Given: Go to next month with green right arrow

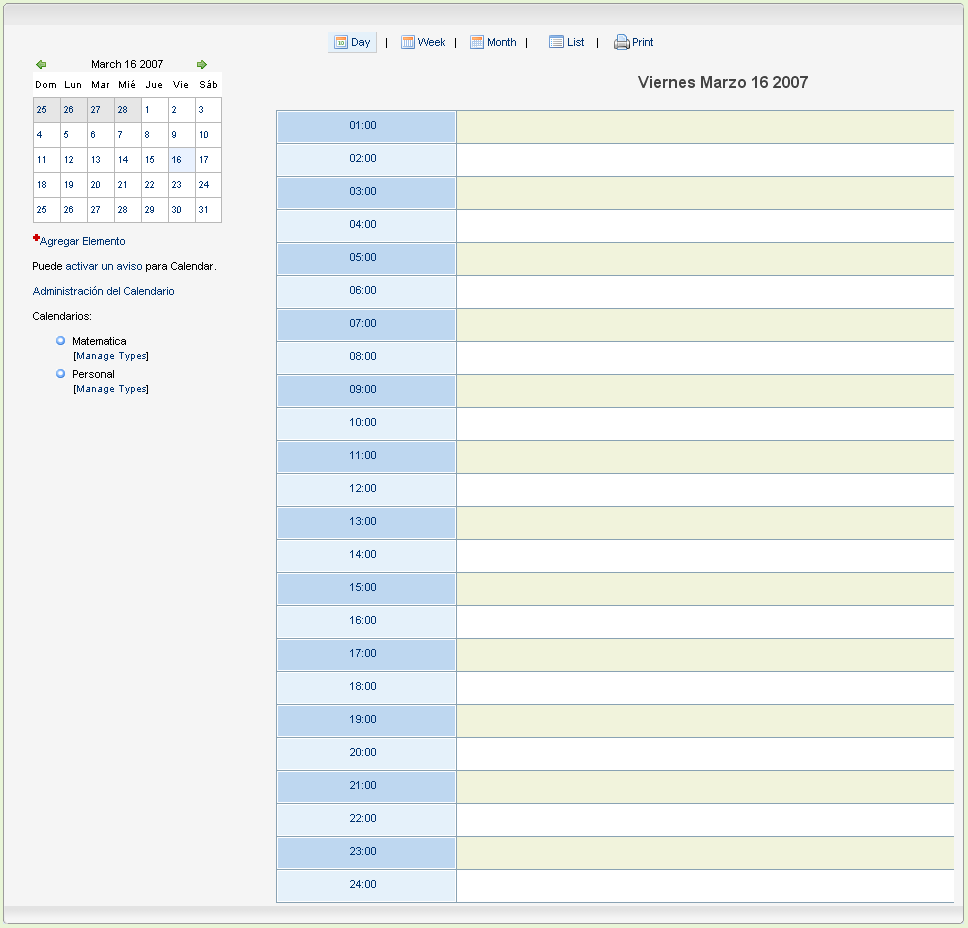Looking at the screenshot, I should click(x=201, y=64).
